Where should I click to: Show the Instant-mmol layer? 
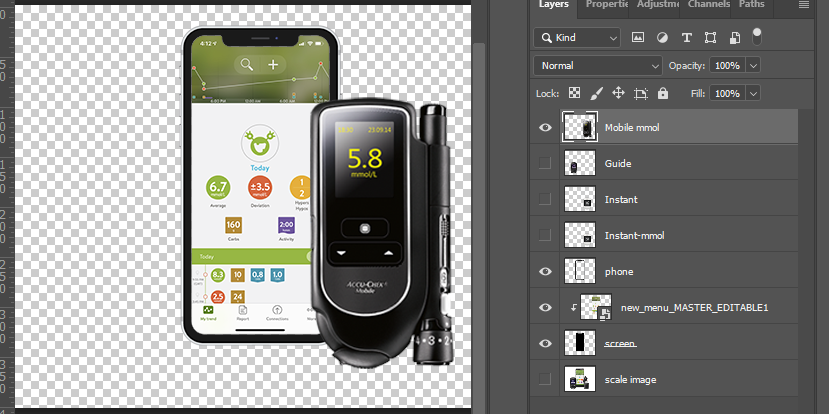click(545, 235)
